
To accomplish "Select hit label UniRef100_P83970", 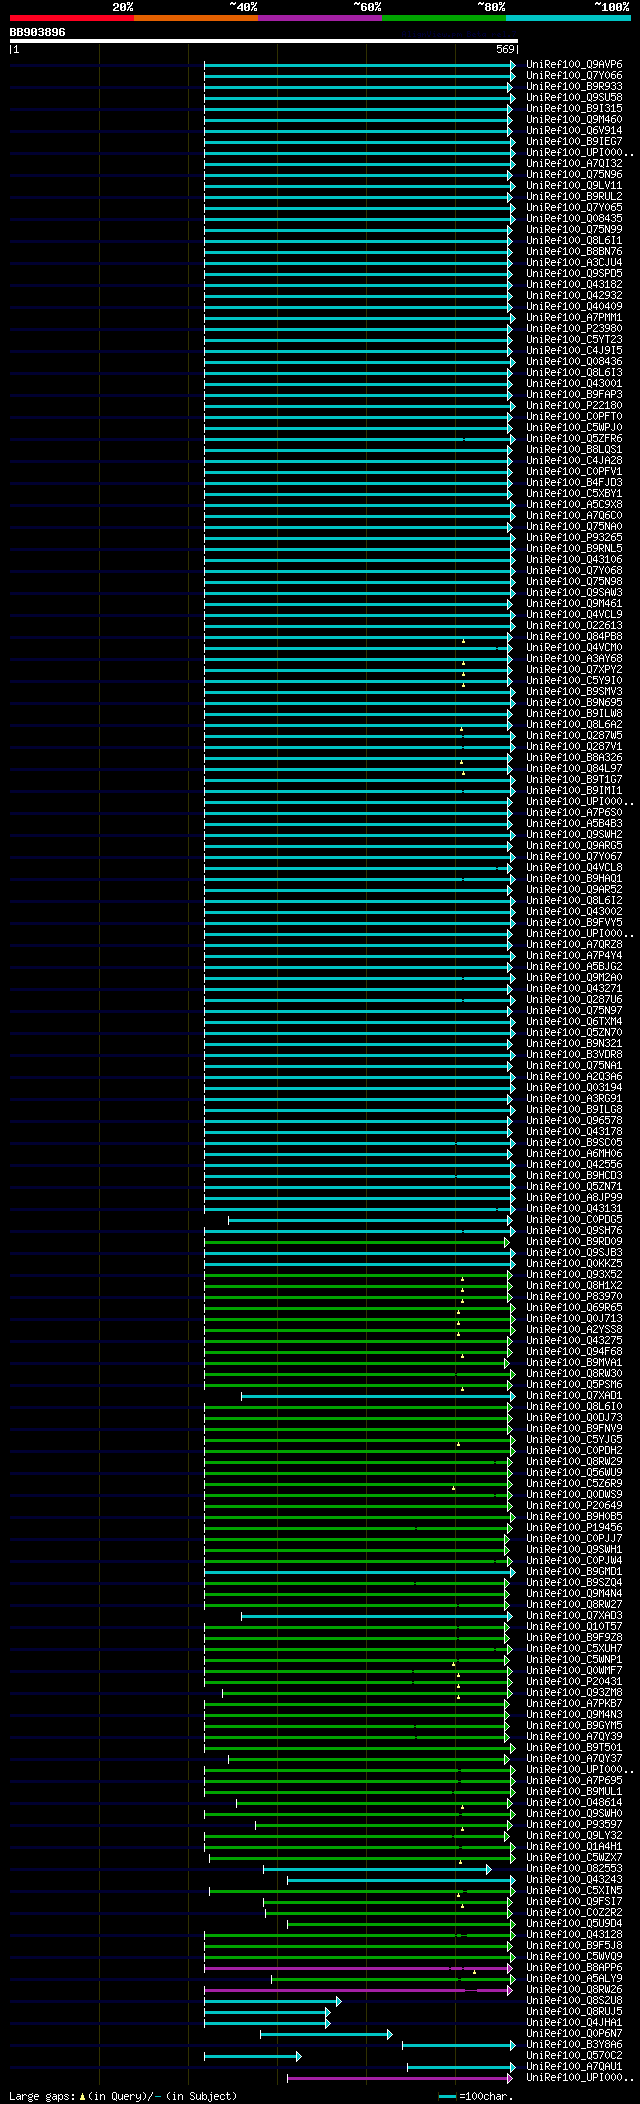I will pyautogui.click(x=574, y=1297).
